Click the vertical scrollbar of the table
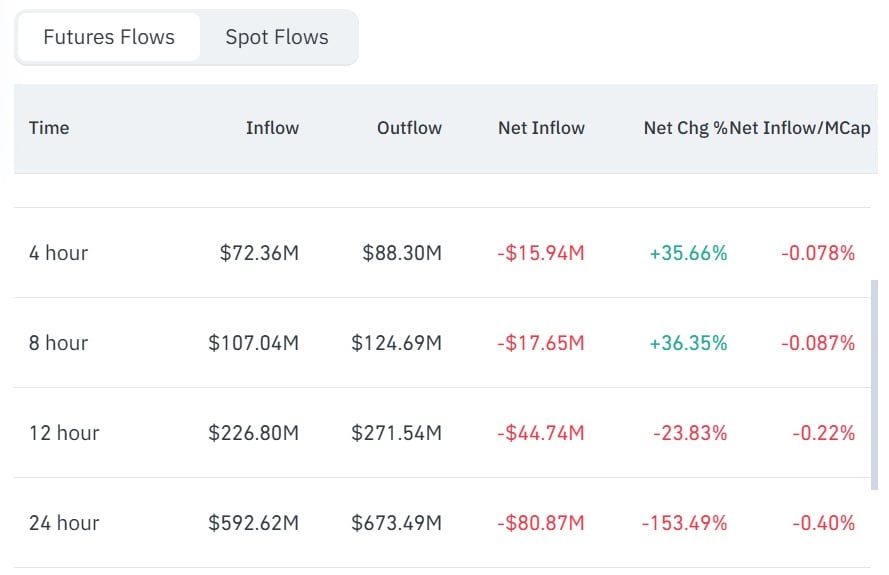Image resolution: width=889 pixels, height=575 pixels. point(874,384)
